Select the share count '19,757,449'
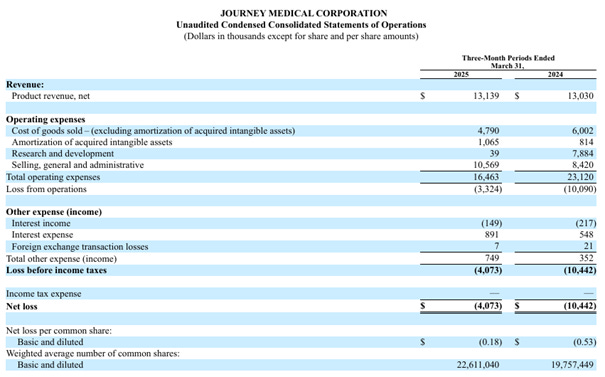 [572, 365]
